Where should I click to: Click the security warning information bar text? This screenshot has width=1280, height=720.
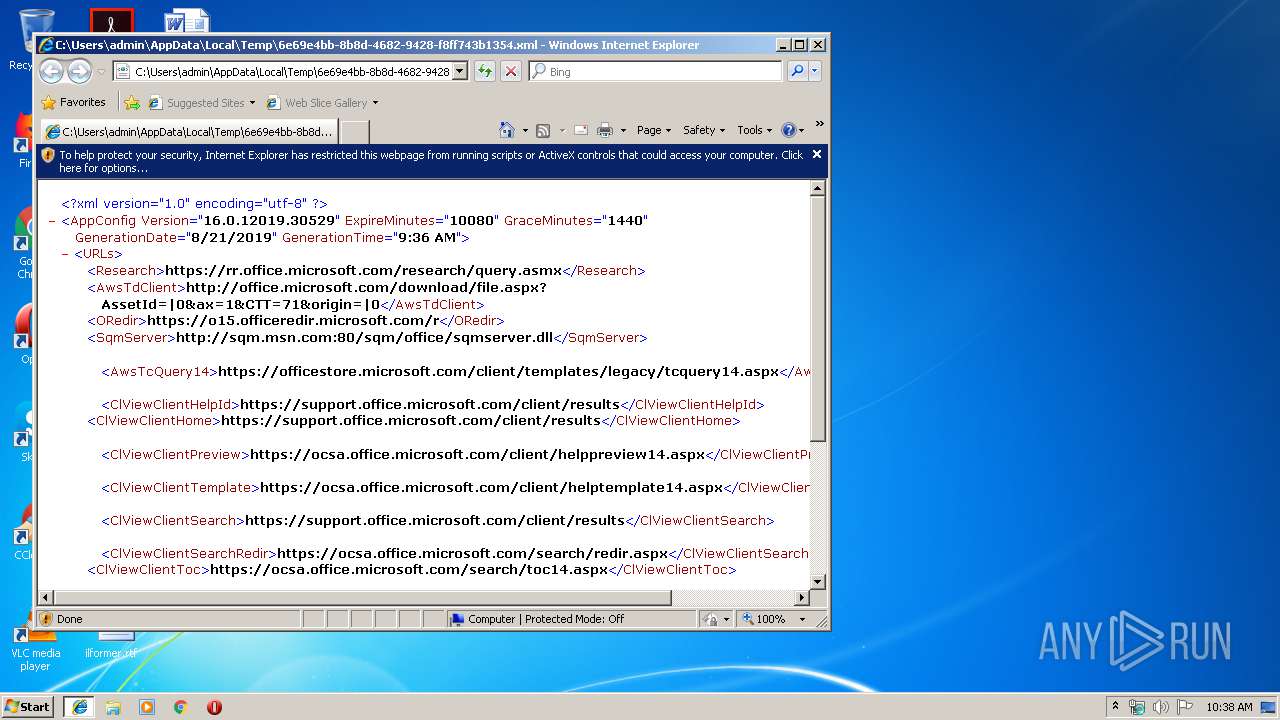[431, 161]
